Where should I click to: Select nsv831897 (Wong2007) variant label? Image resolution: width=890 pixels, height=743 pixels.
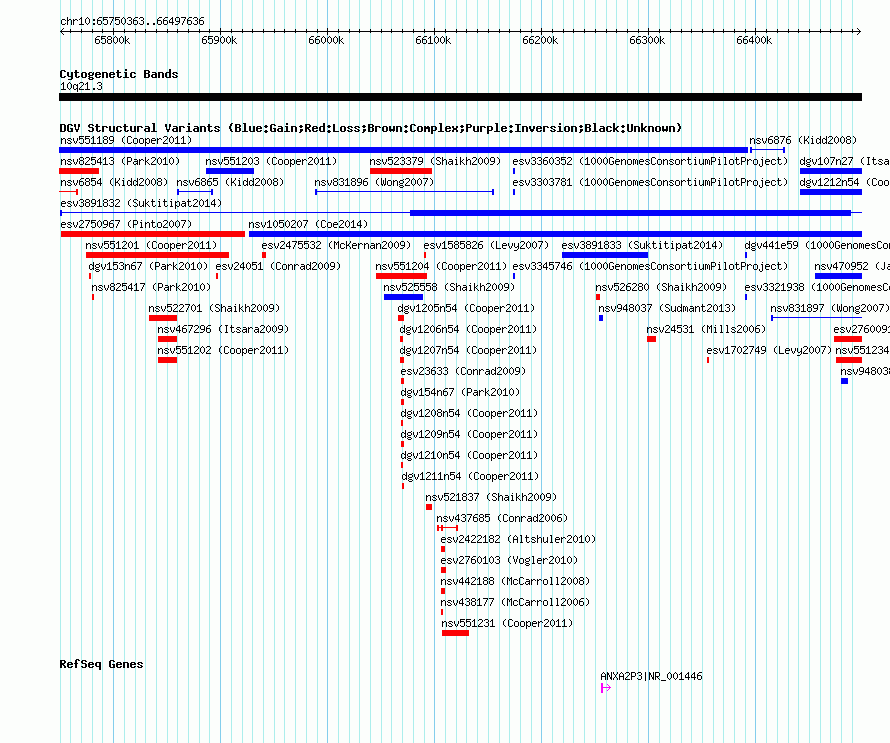click(x=830, y=308)
